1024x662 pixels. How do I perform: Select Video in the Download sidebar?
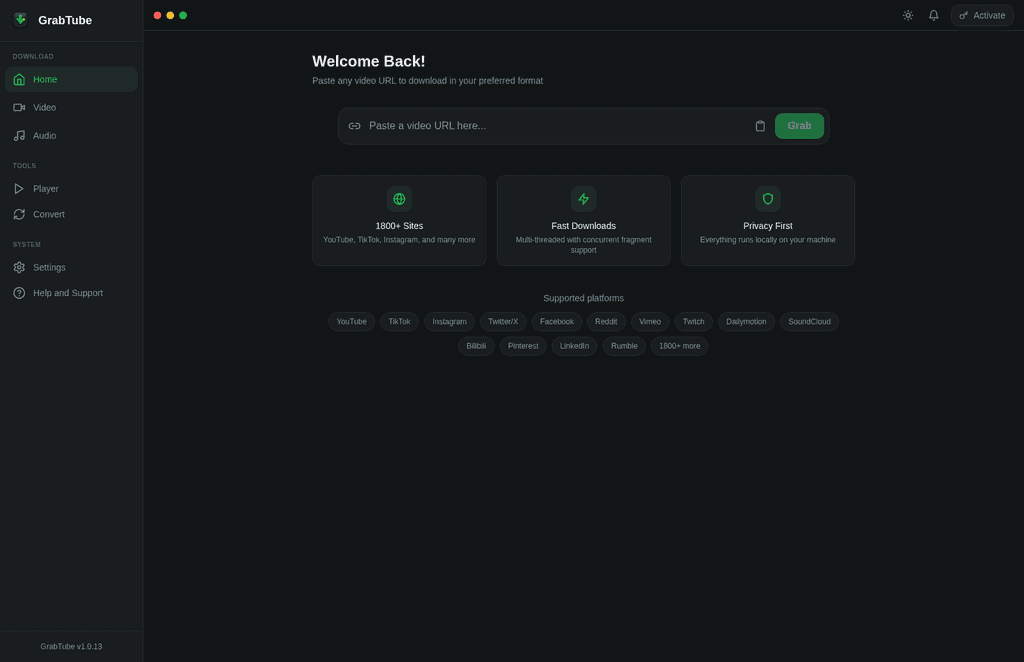pos(44,107)
